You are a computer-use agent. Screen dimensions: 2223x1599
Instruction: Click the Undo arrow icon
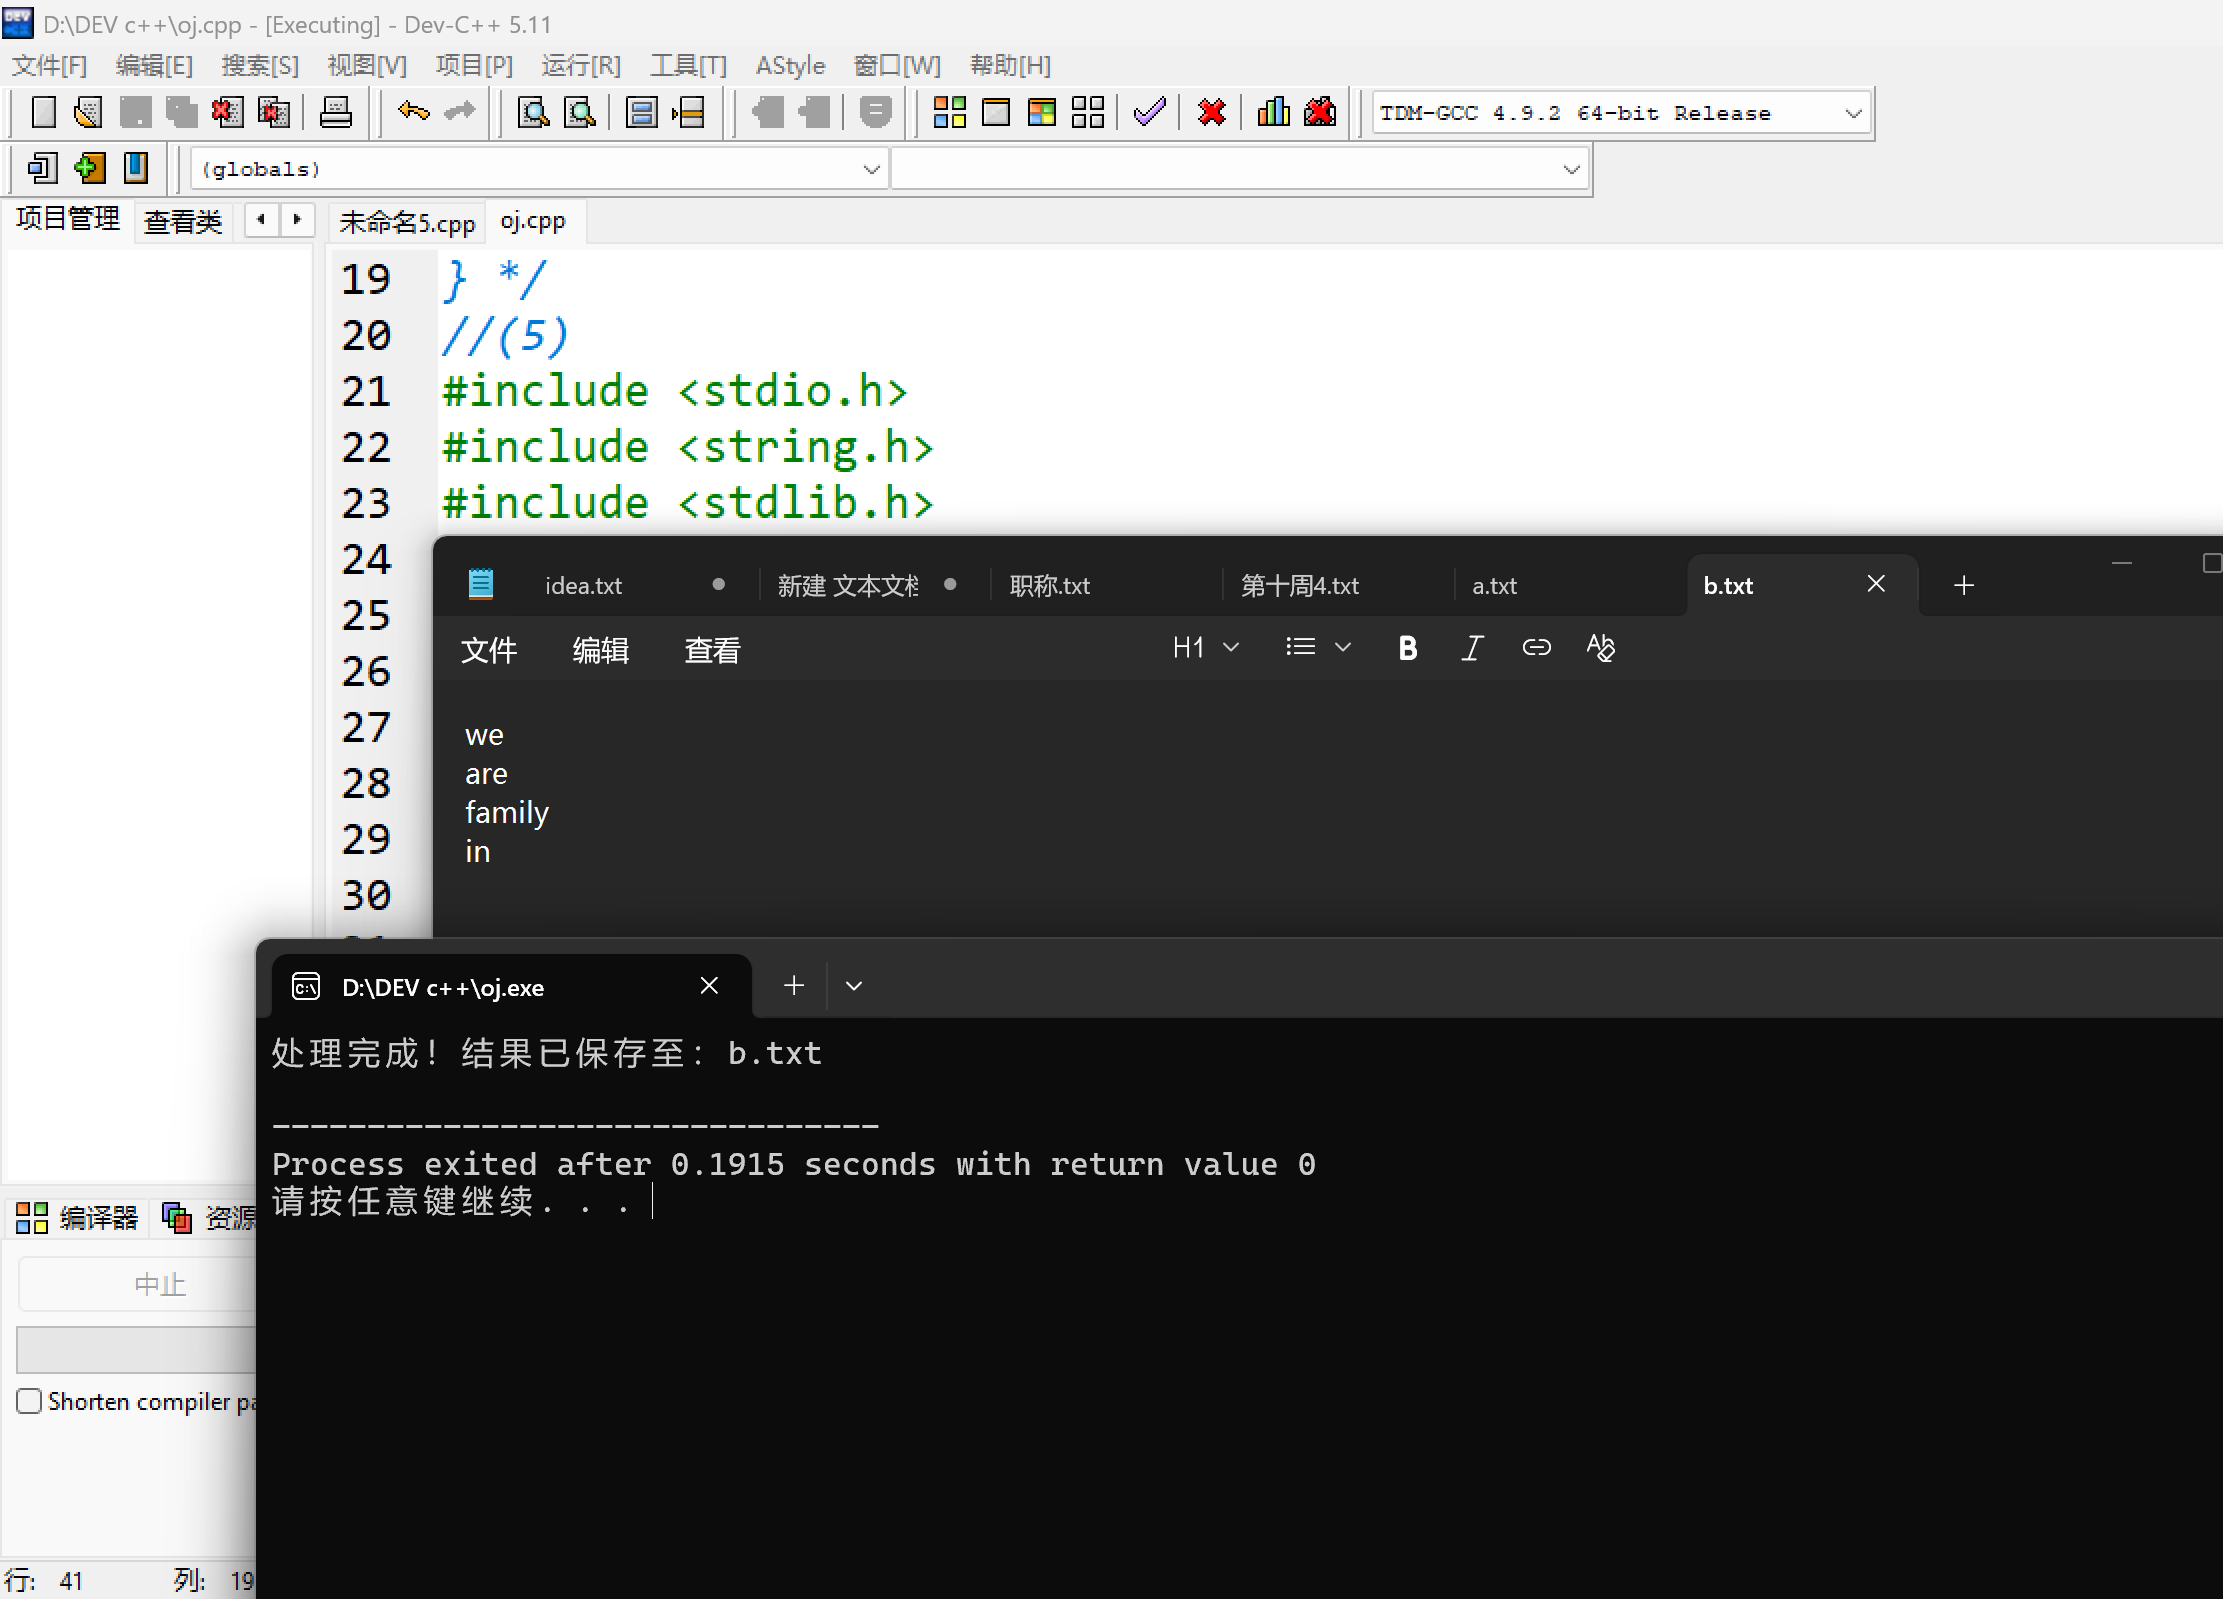[413, 112]
